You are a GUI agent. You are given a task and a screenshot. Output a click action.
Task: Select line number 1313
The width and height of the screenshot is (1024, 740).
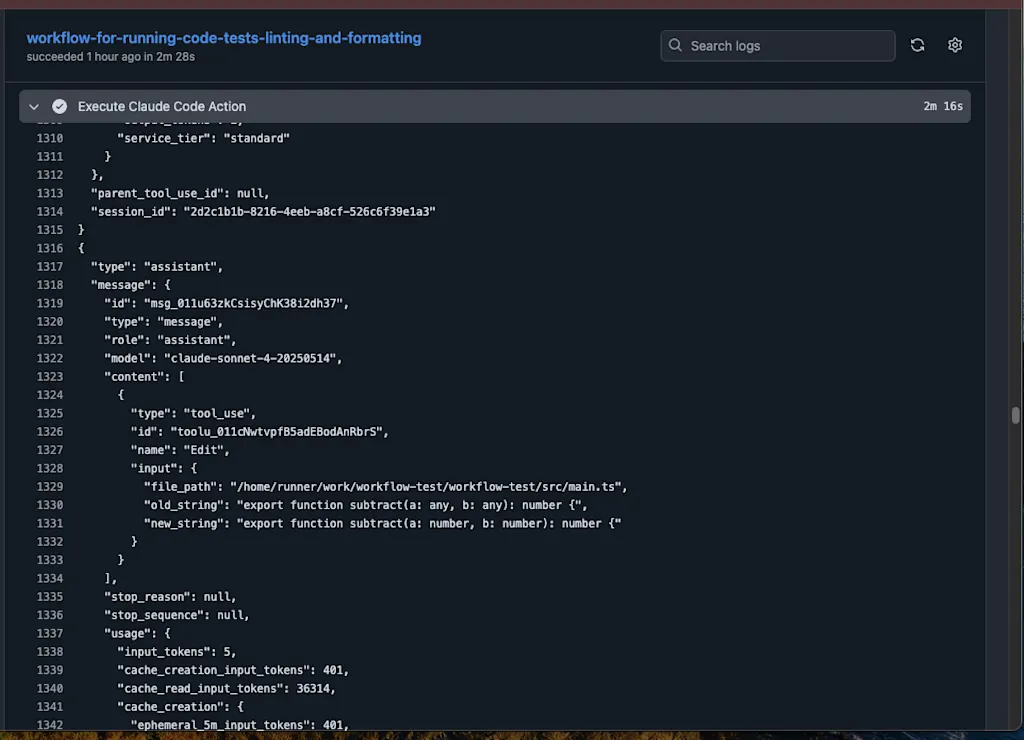click(x=50, y=193)
